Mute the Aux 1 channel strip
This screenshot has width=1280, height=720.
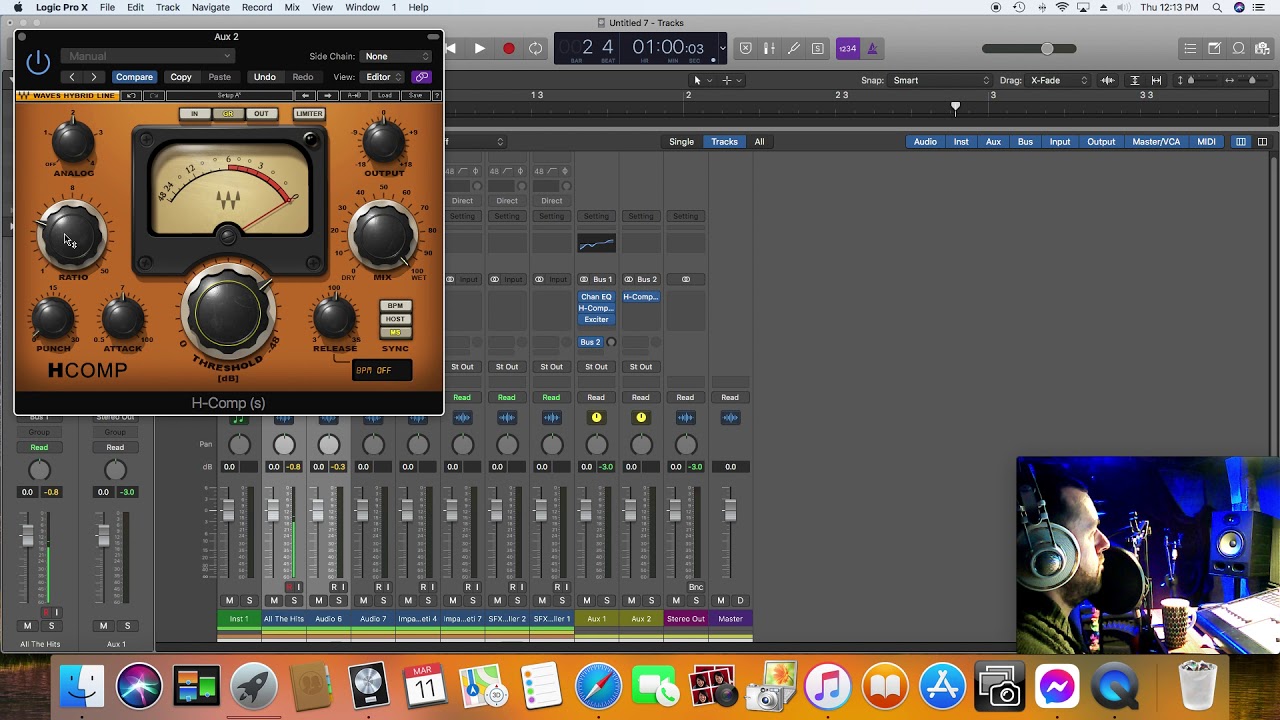click(586, 601)
